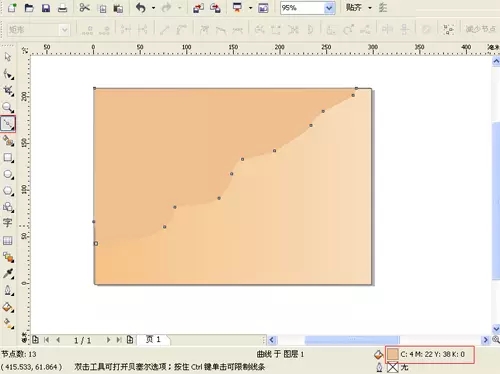500x374 pixels.
Task: Cut selection with scissors icon
Action: click(x=85, y=7)
